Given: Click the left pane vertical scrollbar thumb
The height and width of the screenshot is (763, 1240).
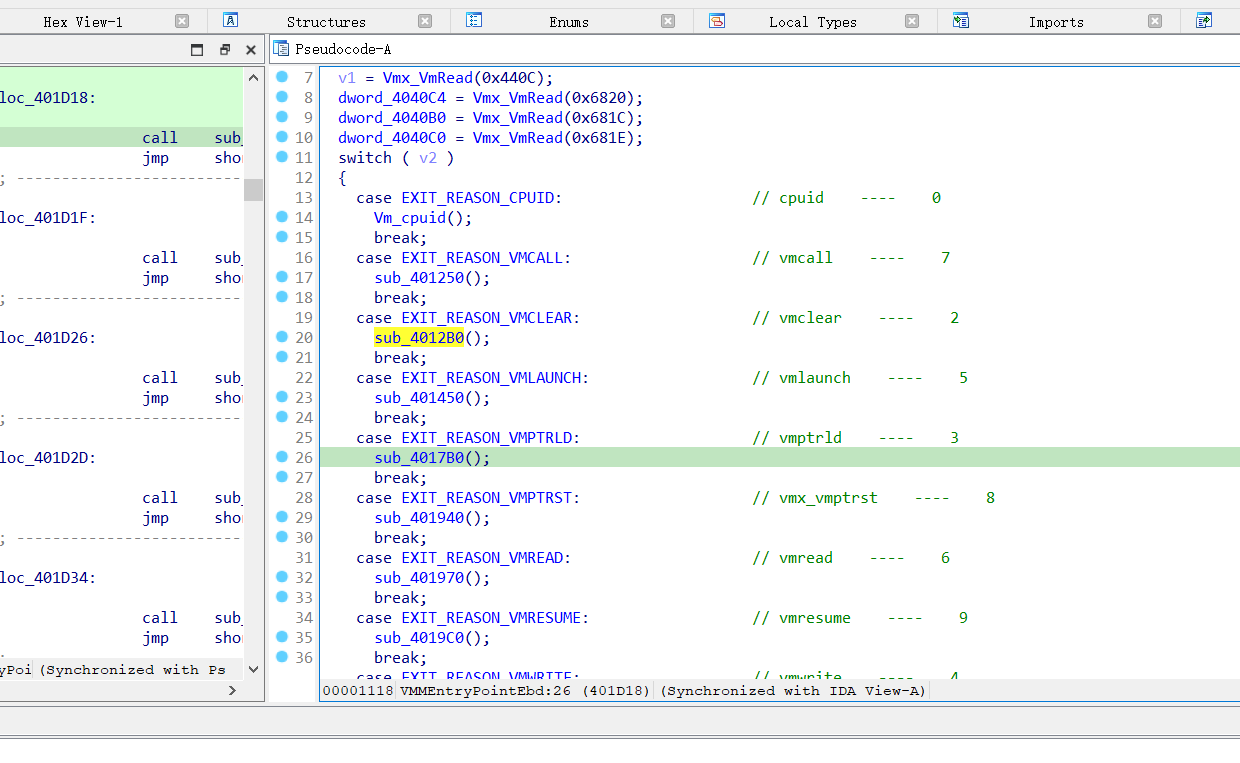Looking at the screenshot, I should [253, 190].
